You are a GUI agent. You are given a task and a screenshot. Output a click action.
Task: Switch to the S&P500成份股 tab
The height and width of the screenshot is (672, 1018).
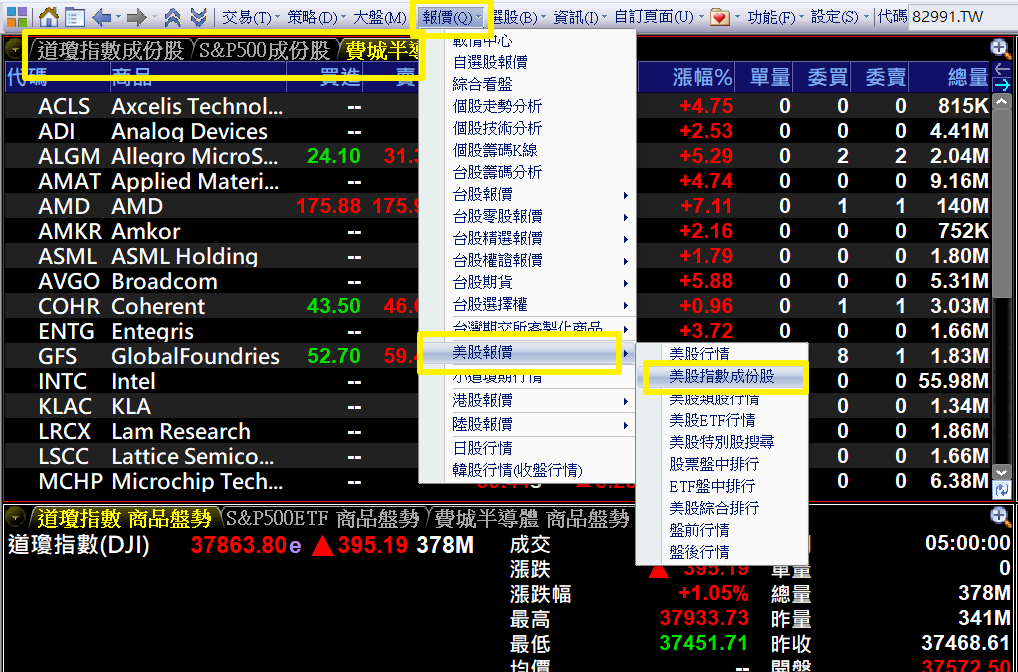coord(264,51)
